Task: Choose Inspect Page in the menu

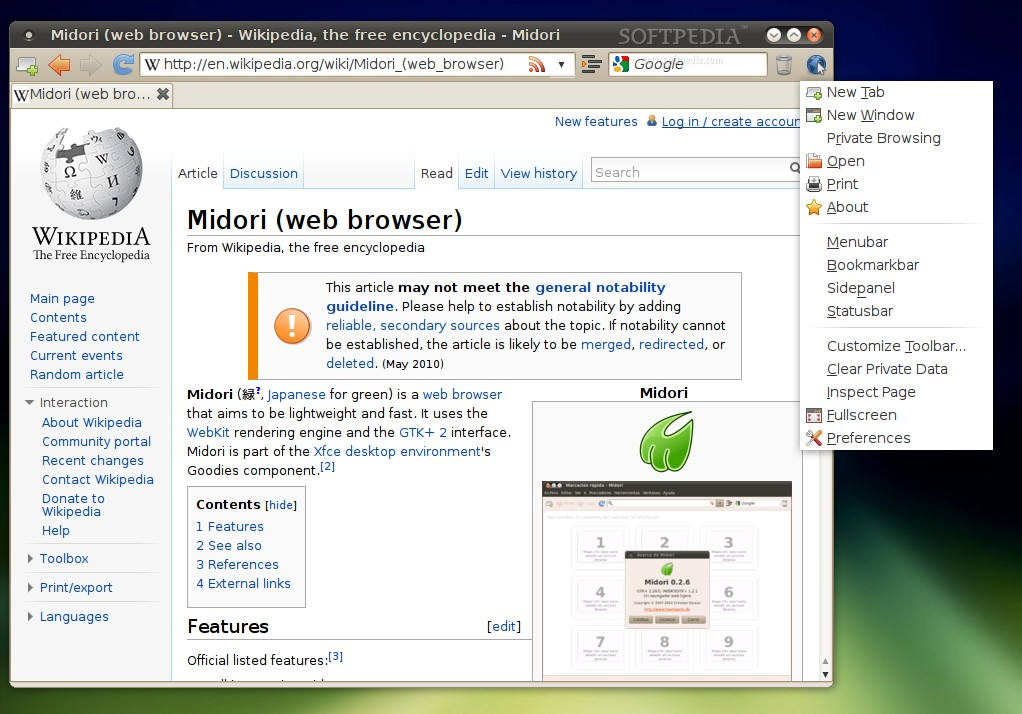Action: pos(896,392)
